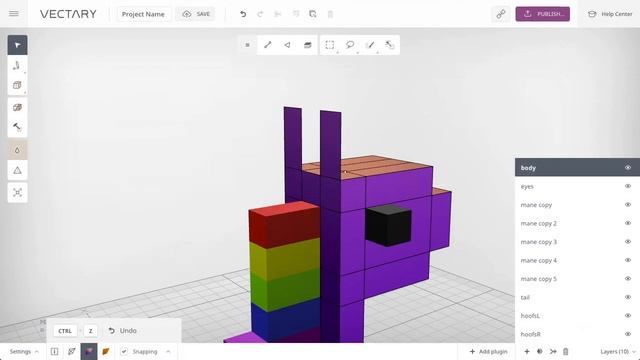This screenshot has width=640, height=360.
Task: Select the draw pen tool
Action: [x=17, y=65]
